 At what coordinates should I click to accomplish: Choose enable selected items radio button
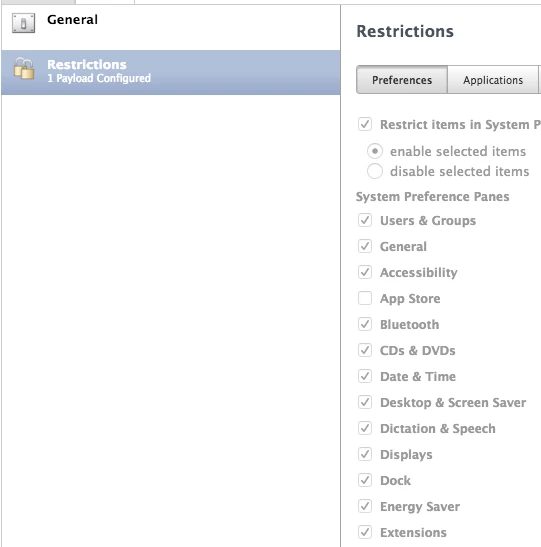tap(375, 151)
